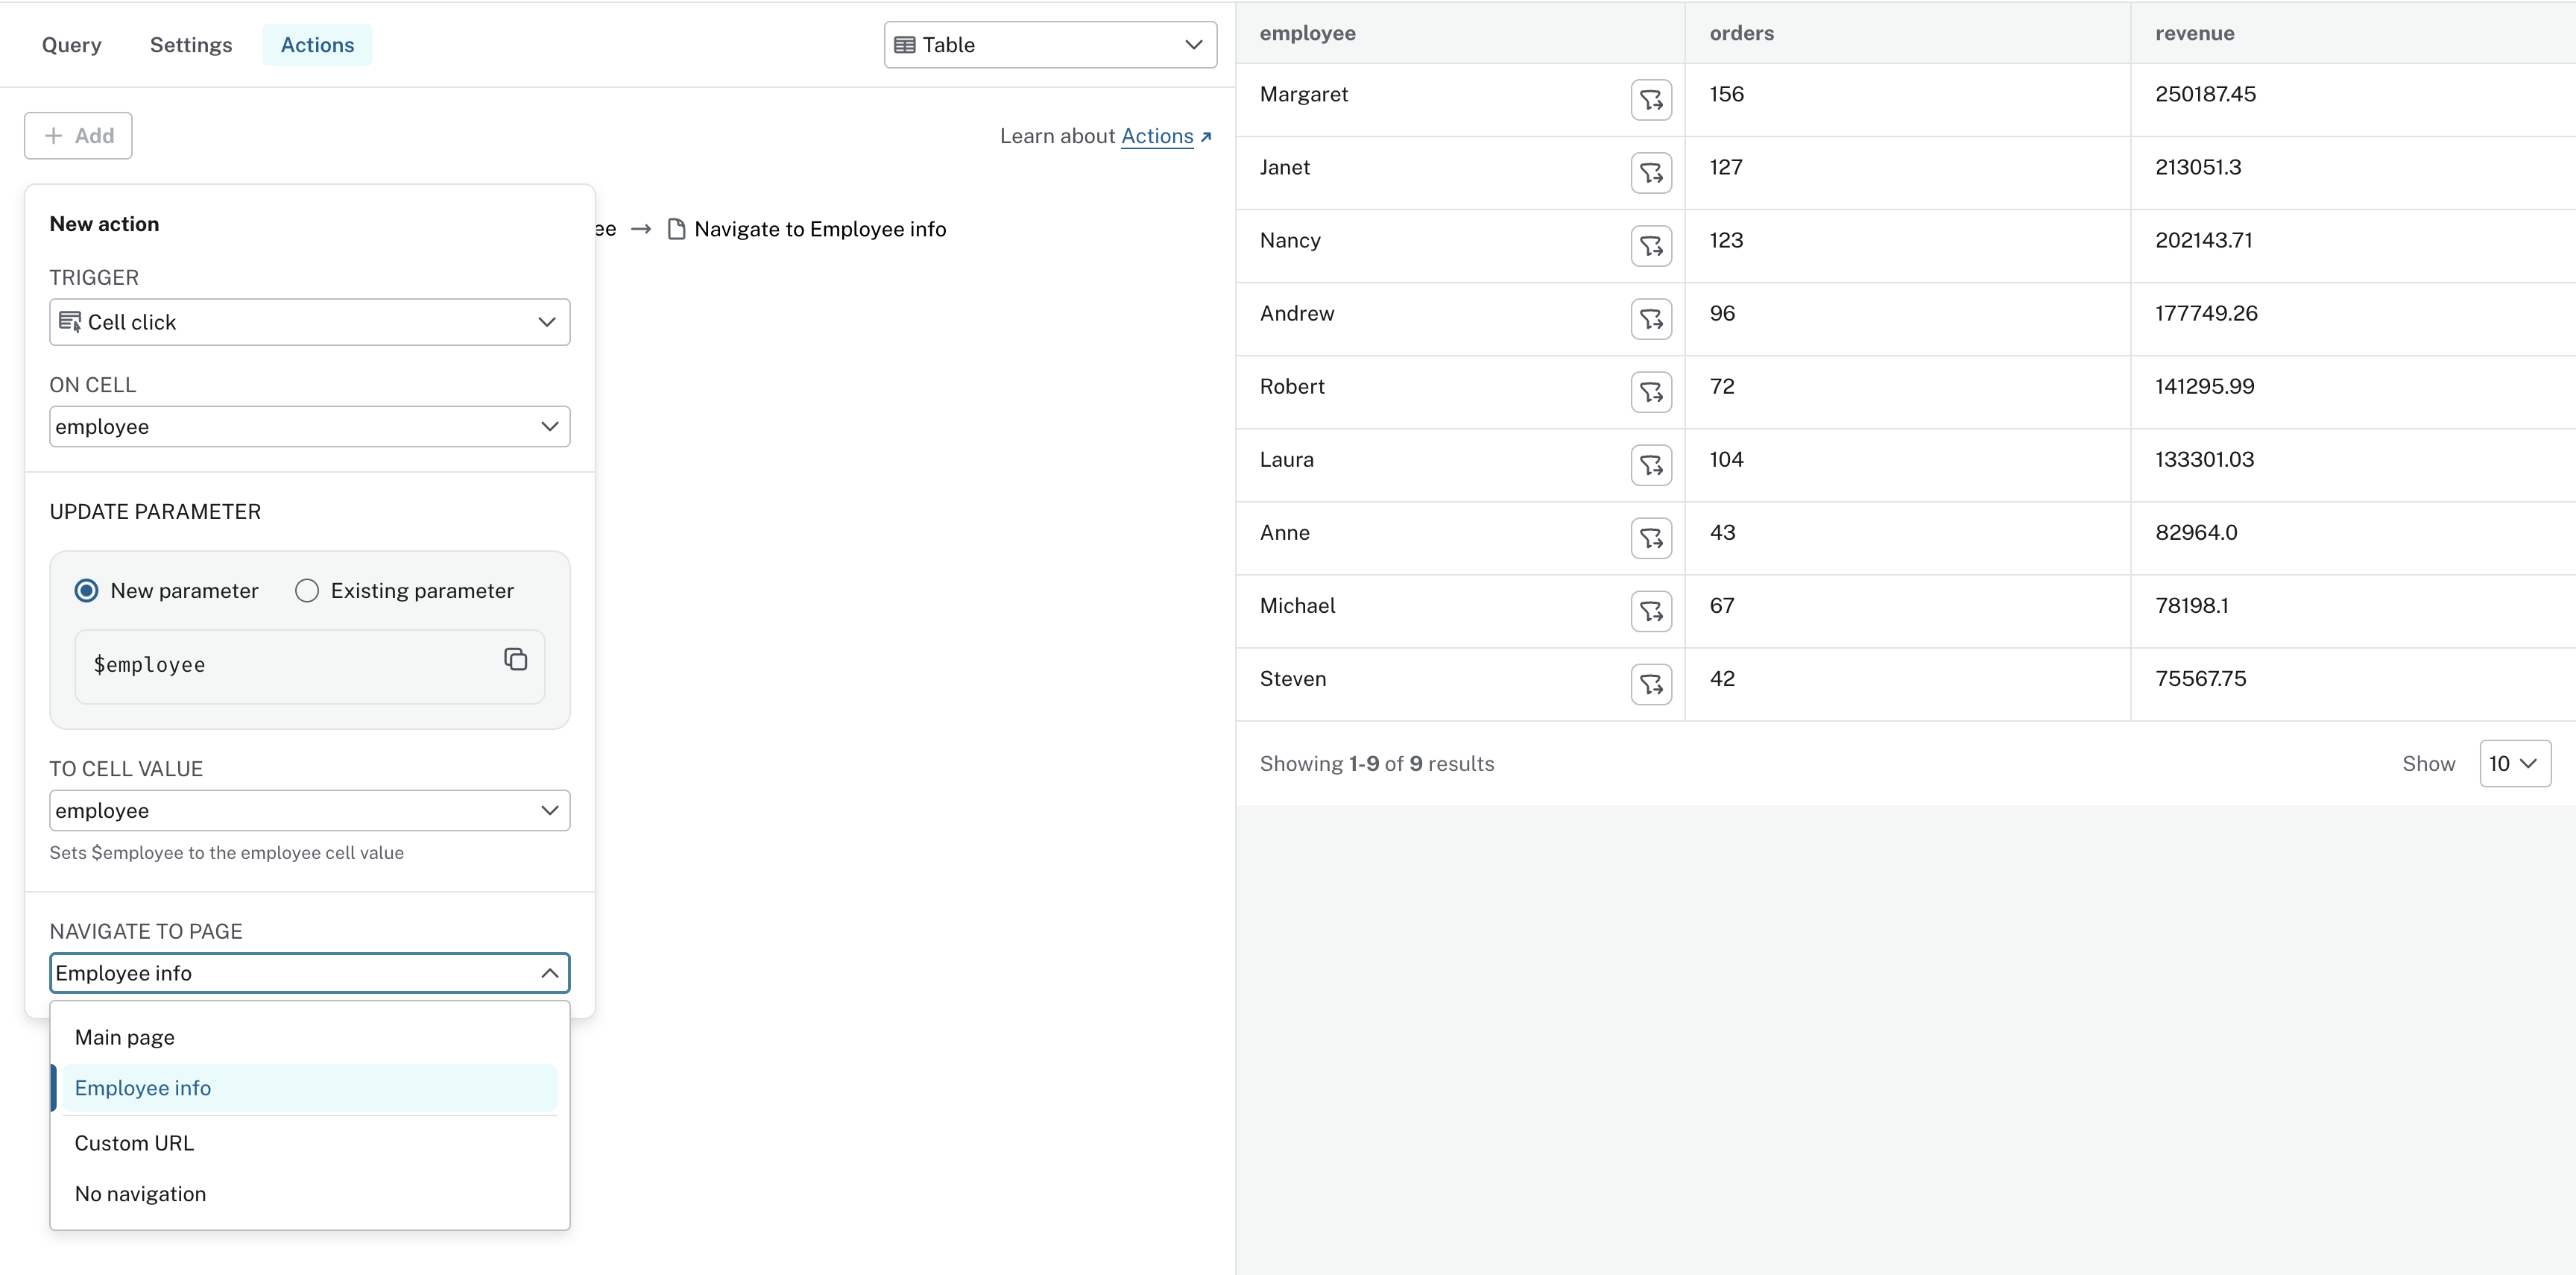Open the Cell click trigger dropdown
The image size is (2576, 1275).
pos(309,322)
